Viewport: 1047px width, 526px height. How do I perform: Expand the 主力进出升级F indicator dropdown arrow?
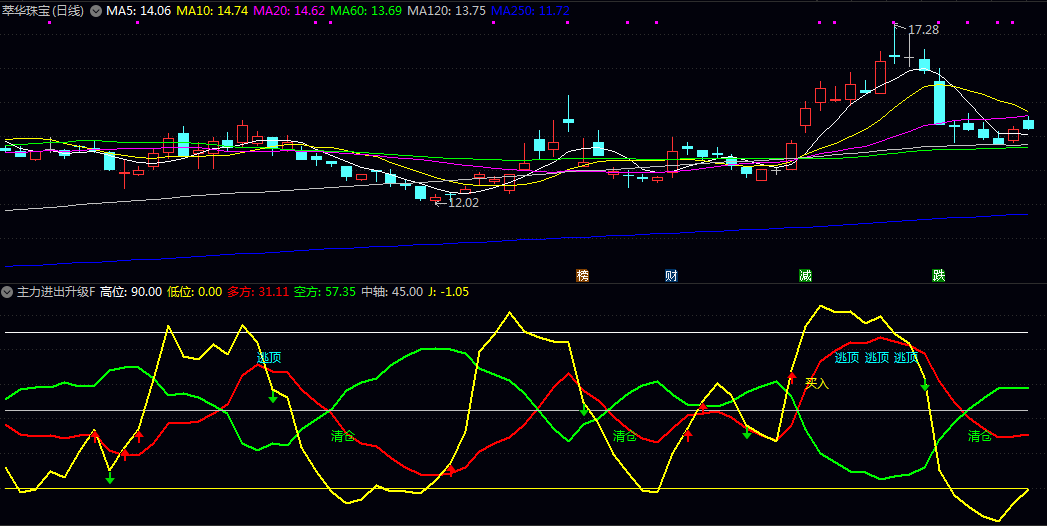coord(8,292)
